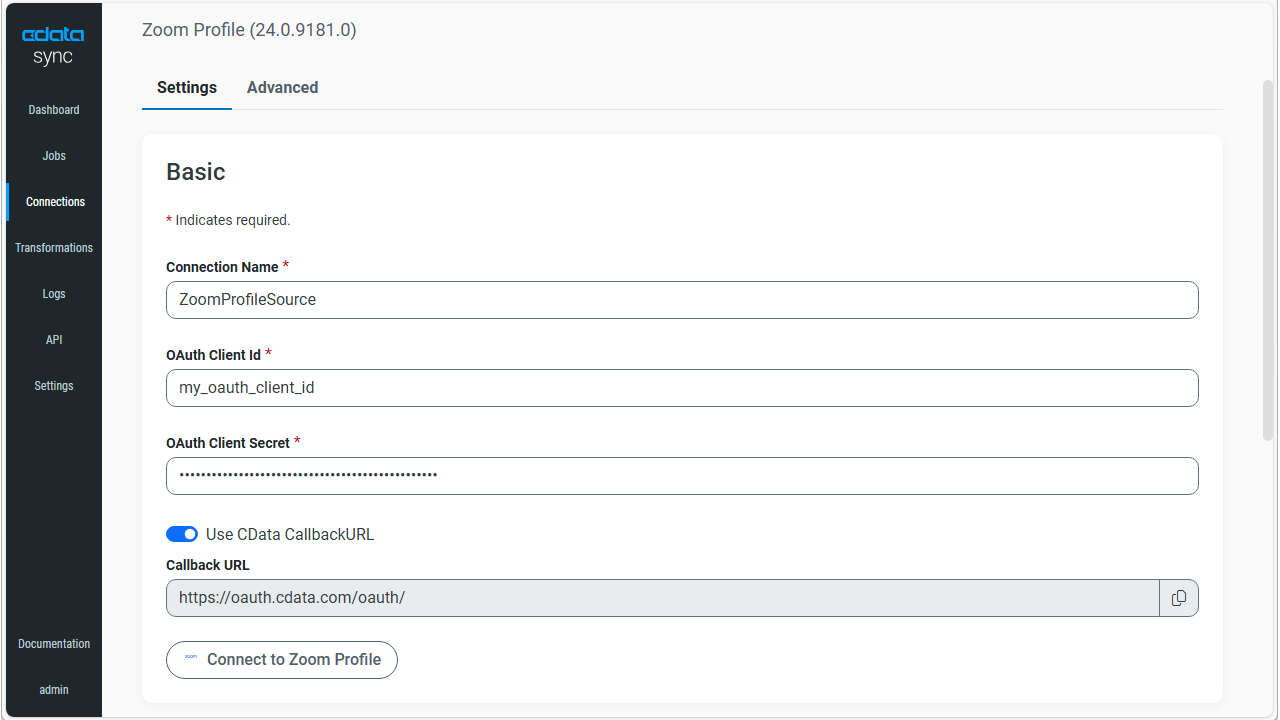The width and height of the screenshot is (1280, 720).
Task: Click the Callback URL text field
Action: coord(662,598)
